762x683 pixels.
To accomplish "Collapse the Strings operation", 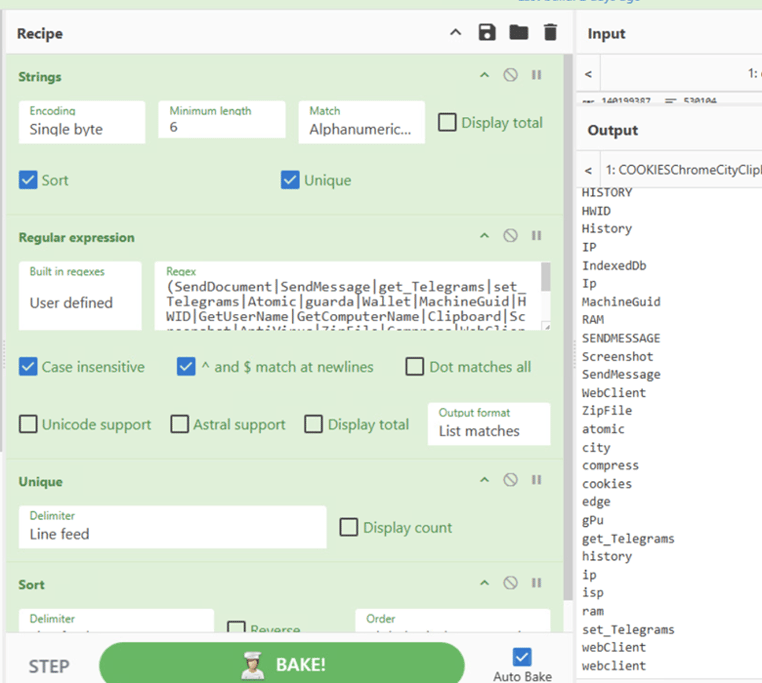I will tap(485, 75).
